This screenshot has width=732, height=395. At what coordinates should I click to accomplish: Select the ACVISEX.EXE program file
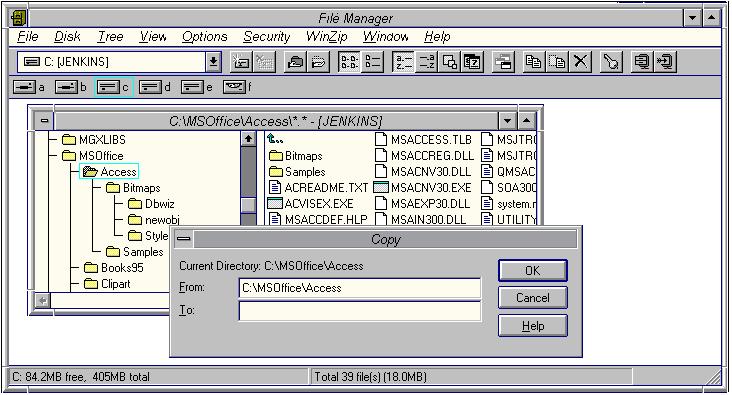click(310, 204)
